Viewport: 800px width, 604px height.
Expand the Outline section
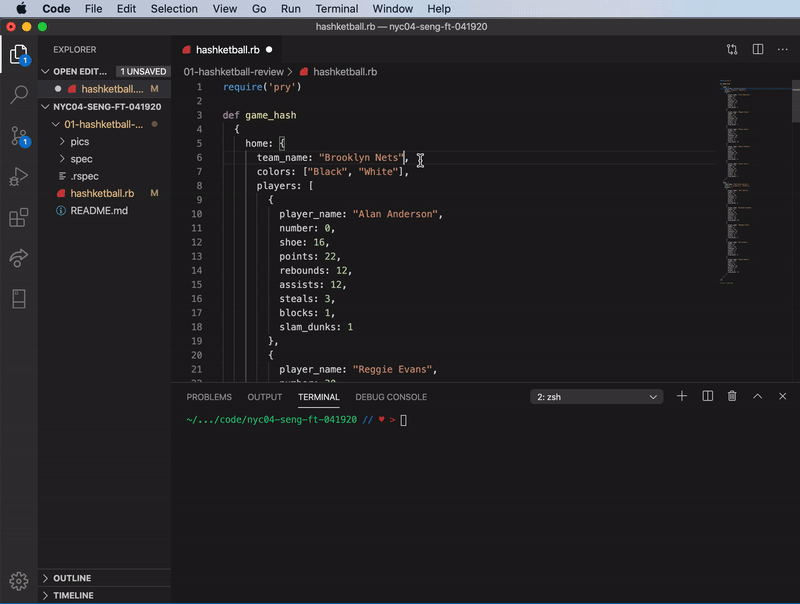pos(45,578)
